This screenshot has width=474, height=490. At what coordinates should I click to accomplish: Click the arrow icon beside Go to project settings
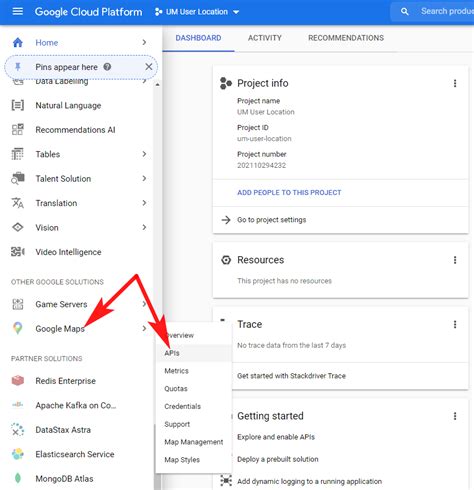click(226, 220)
